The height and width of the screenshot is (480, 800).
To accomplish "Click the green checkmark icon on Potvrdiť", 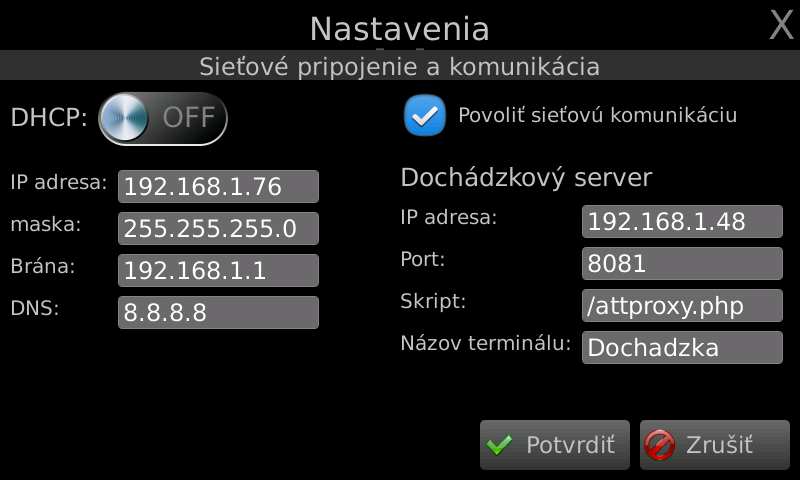I will pos(499,445).
